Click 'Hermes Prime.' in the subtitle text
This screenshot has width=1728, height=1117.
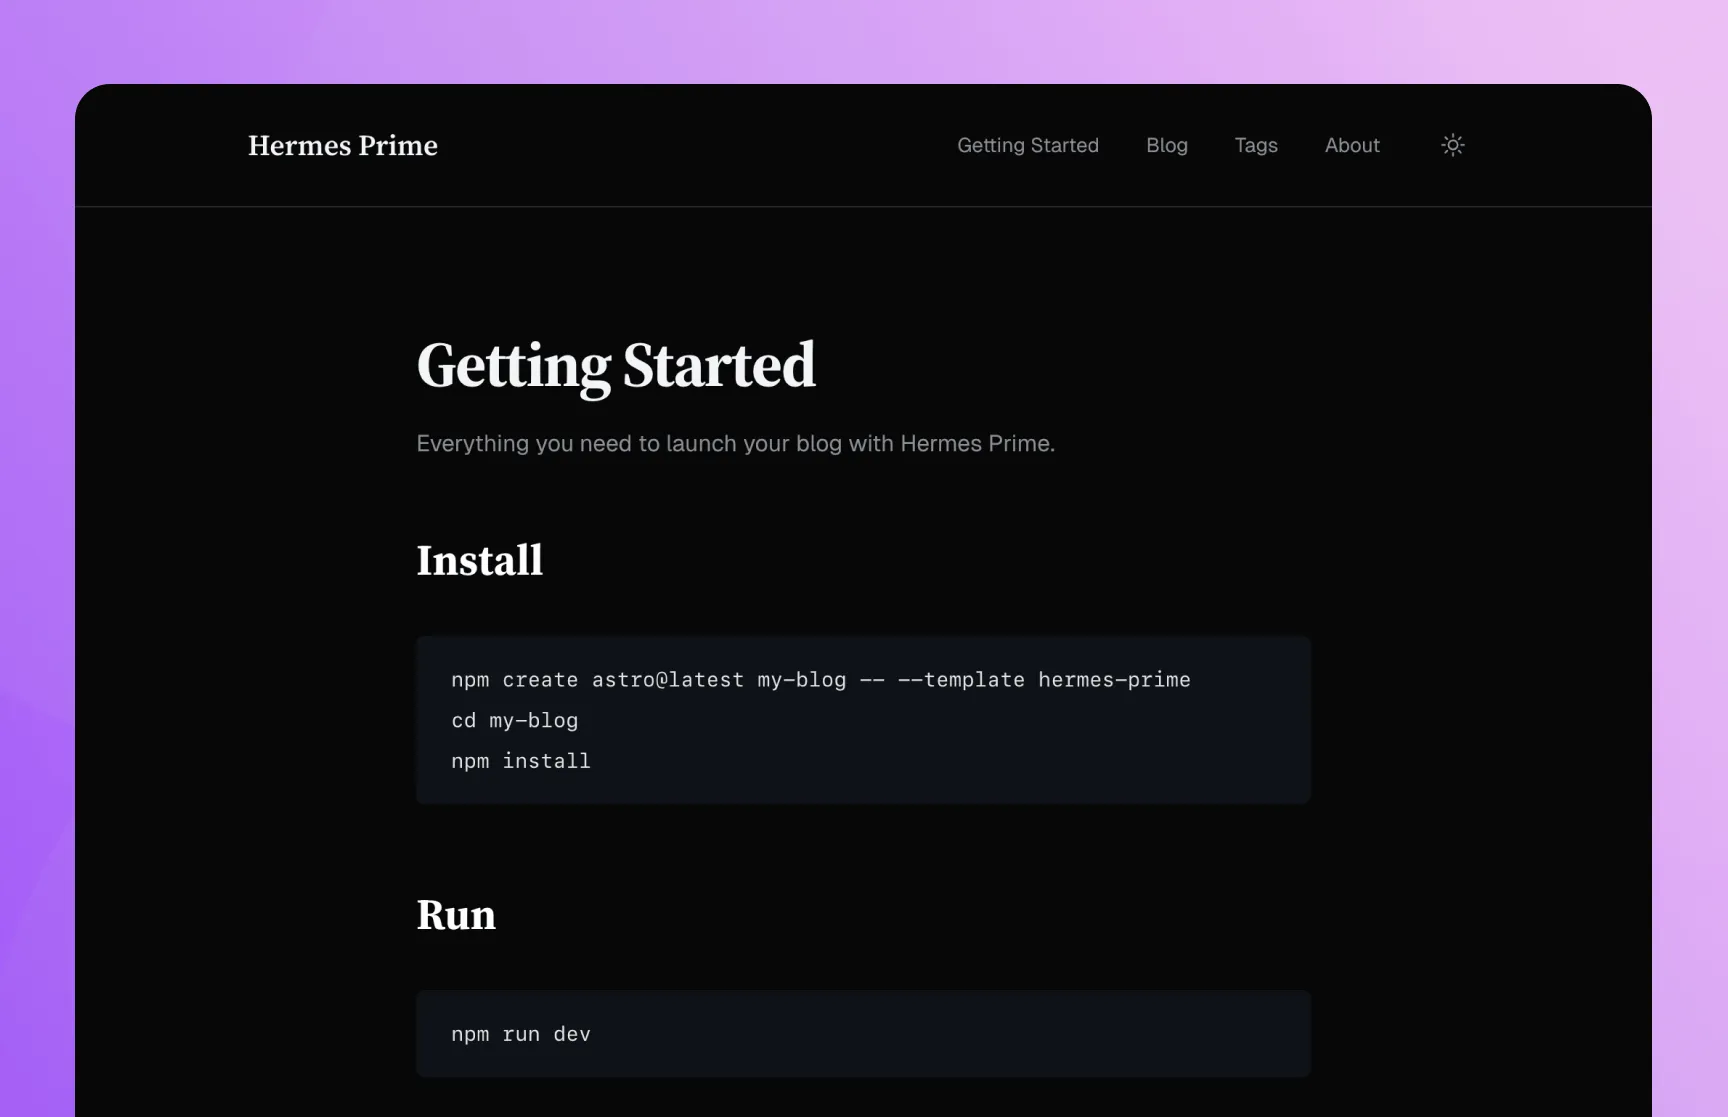pos(977,443)
